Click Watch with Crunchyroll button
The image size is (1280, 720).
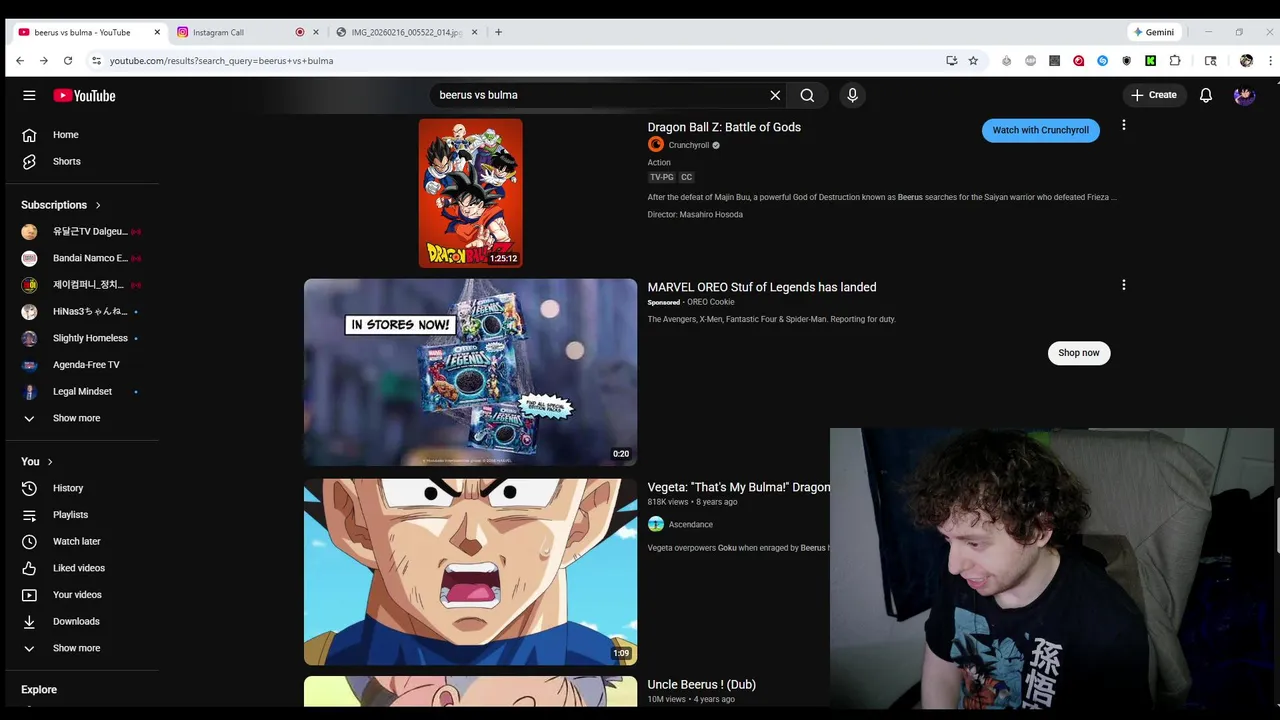(x=1040, y=130)
